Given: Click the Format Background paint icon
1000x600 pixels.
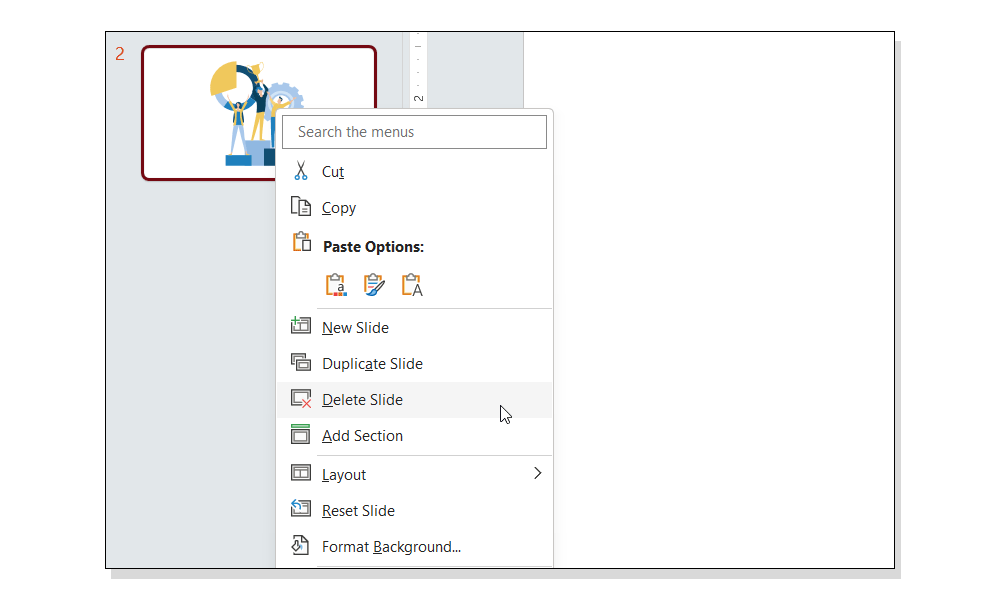Looking at the screenshot, I should 300,545.
